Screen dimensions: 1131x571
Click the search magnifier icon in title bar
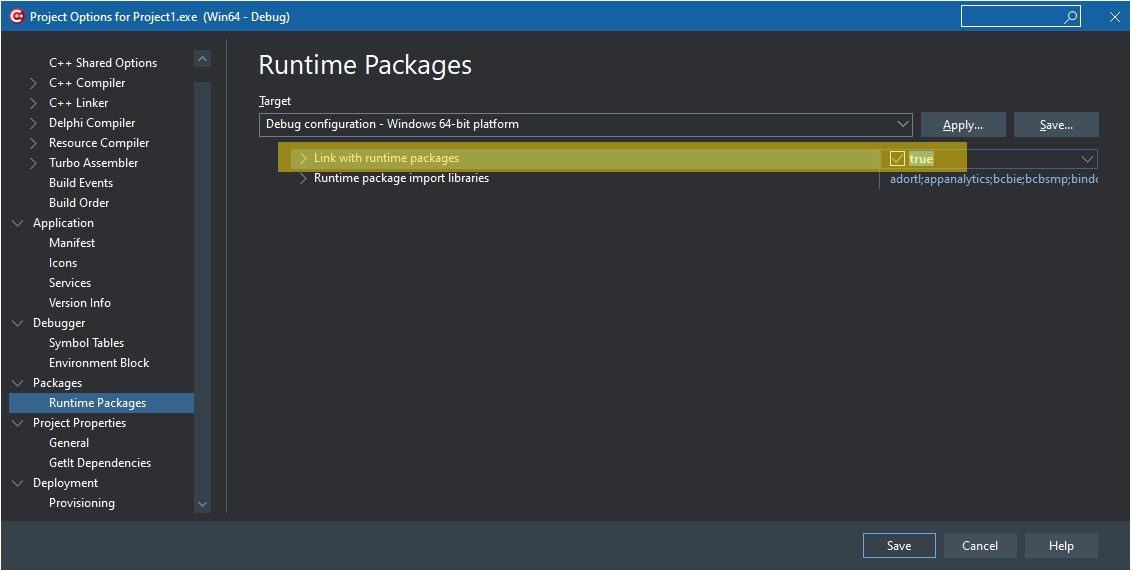point(1070,17)
